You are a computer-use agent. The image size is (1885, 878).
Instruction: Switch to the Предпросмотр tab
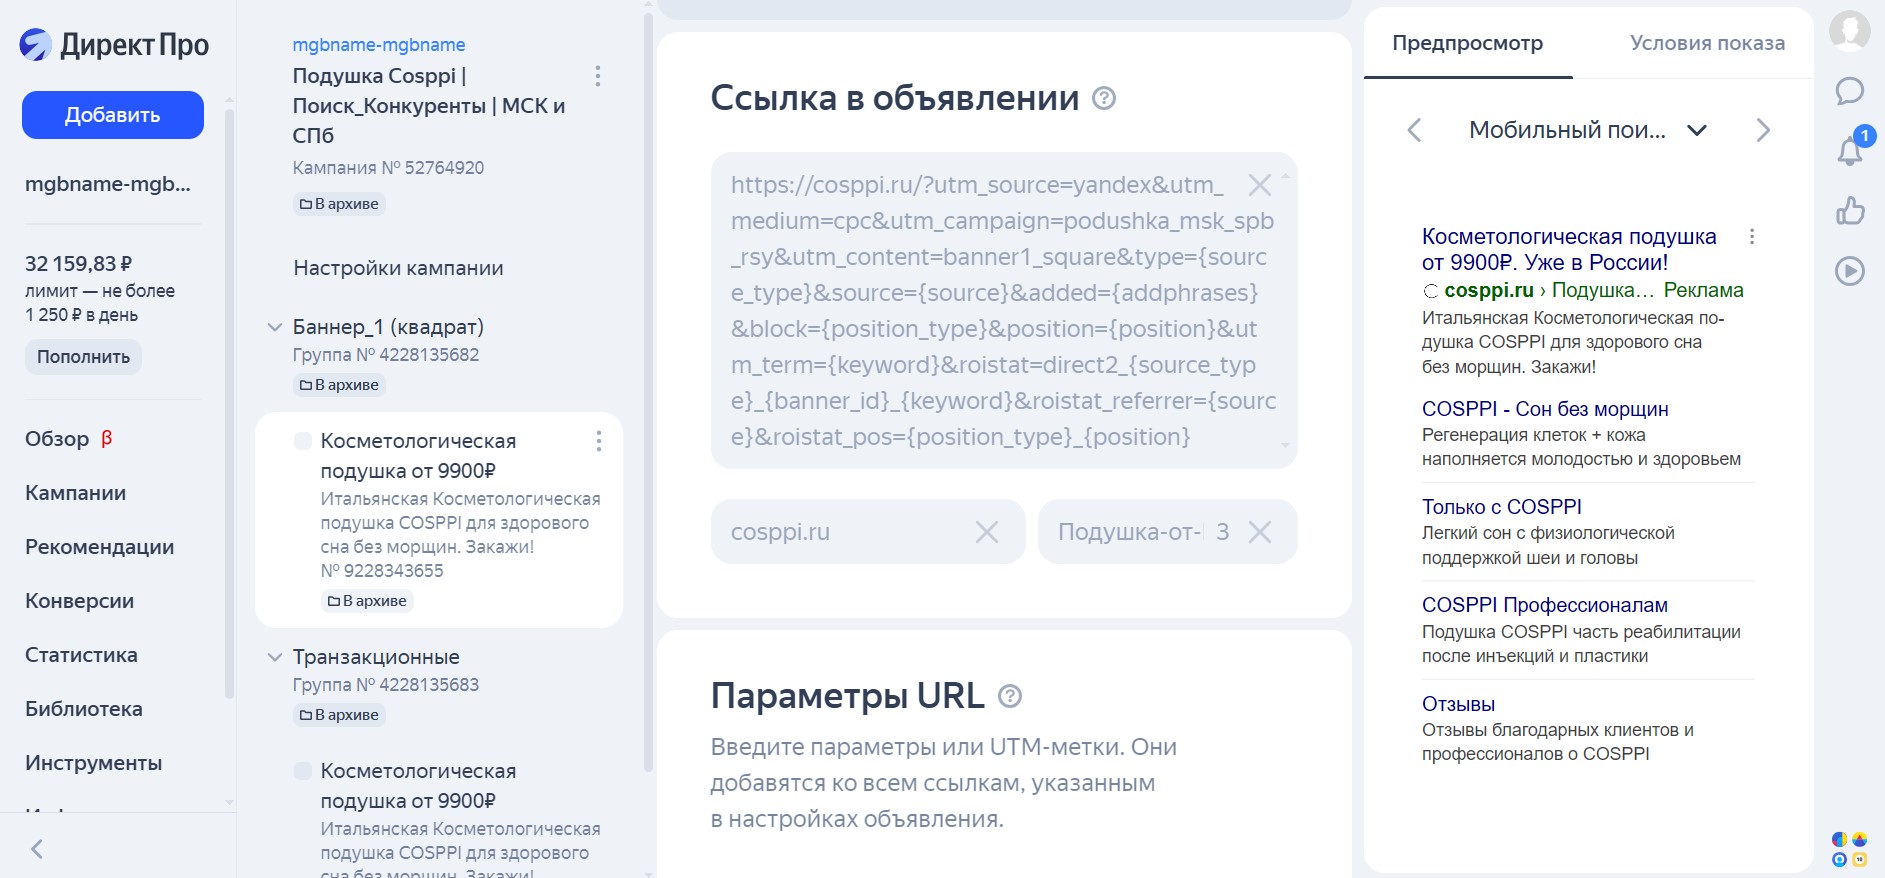(1467, 43)
